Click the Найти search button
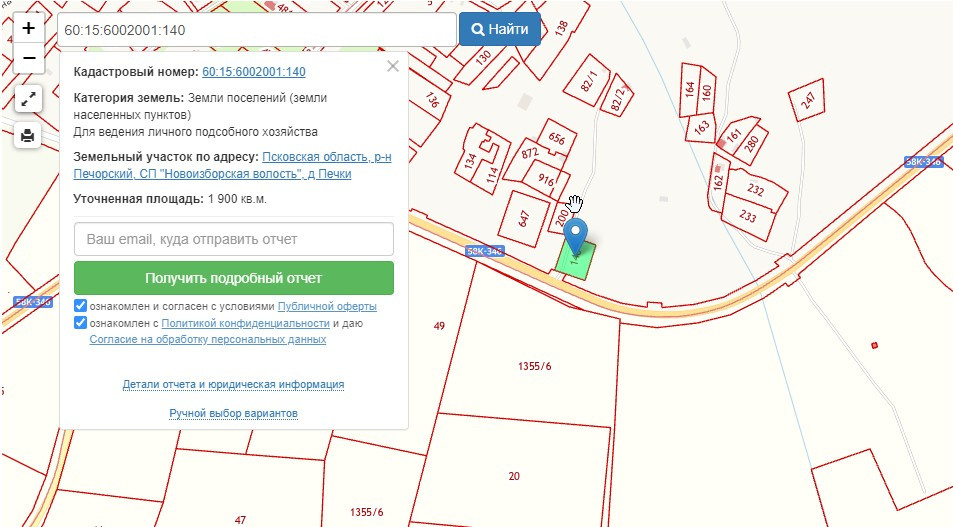953x527 pixels. (x=500, y=29)
